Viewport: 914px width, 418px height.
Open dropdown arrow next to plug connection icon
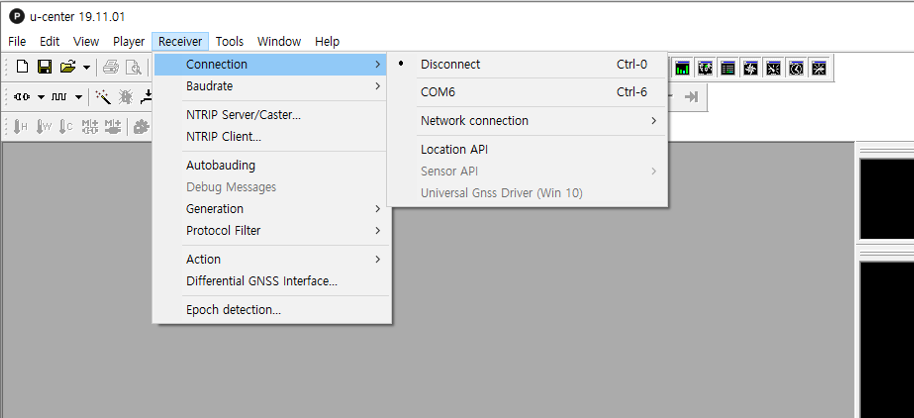[x=41, y=97]
